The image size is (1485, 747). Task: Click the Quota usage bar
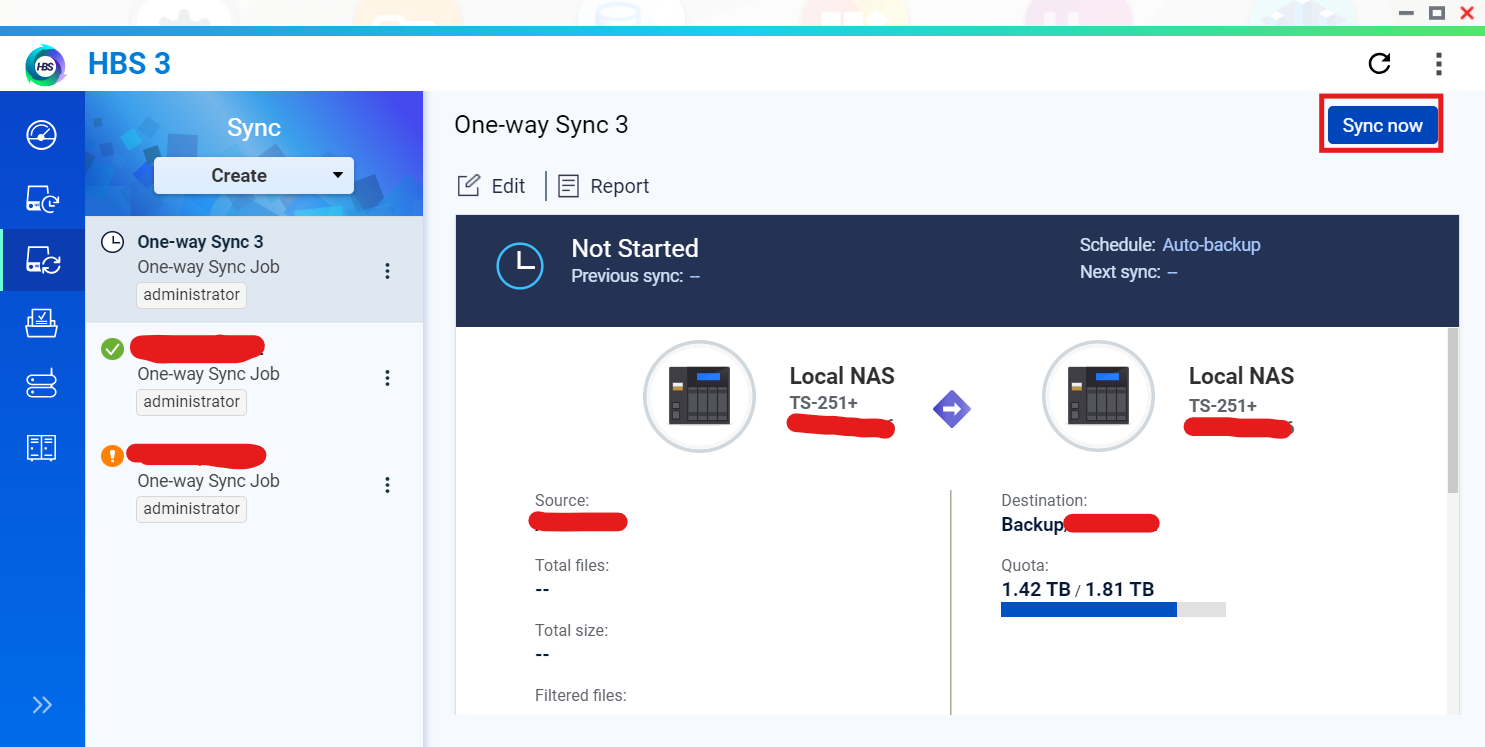[1113, 609]
